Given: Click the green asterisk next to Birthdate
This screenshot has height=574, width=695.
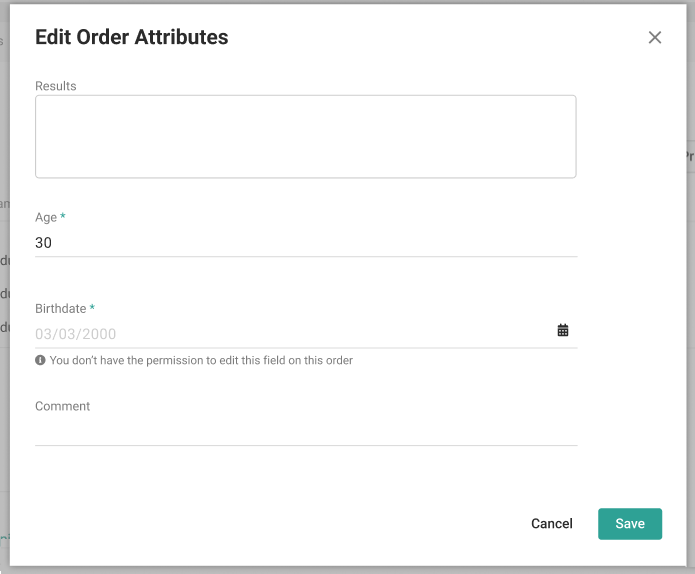Looking at the screenshot, I should pyautogui.click(x=92, y=309).
